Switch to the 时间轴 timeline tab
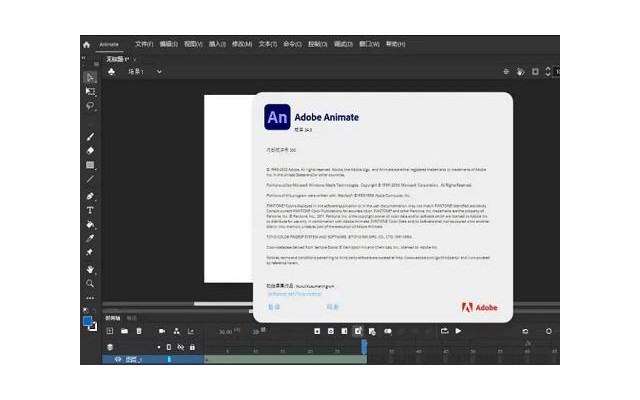 click(x=113, y=318)
